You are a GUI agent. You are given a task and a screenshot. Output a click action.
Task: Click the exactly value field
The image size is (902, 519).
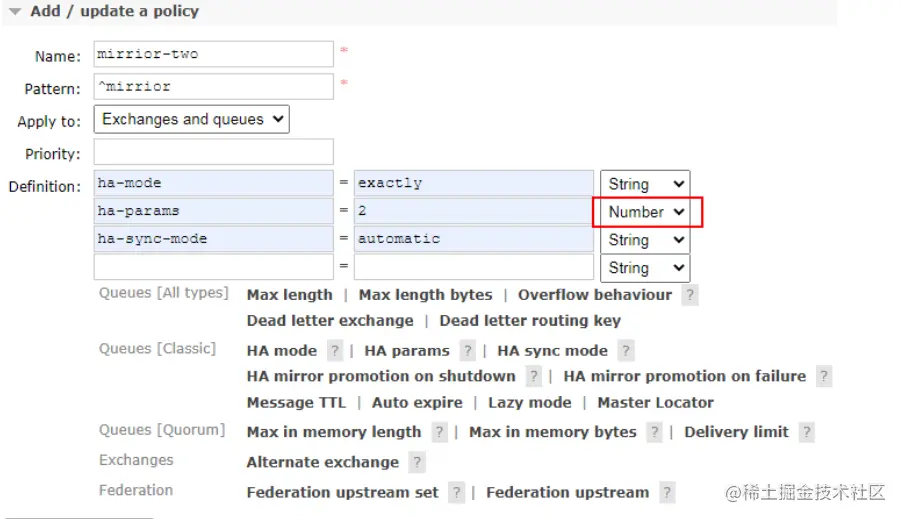tap(474, 183)
